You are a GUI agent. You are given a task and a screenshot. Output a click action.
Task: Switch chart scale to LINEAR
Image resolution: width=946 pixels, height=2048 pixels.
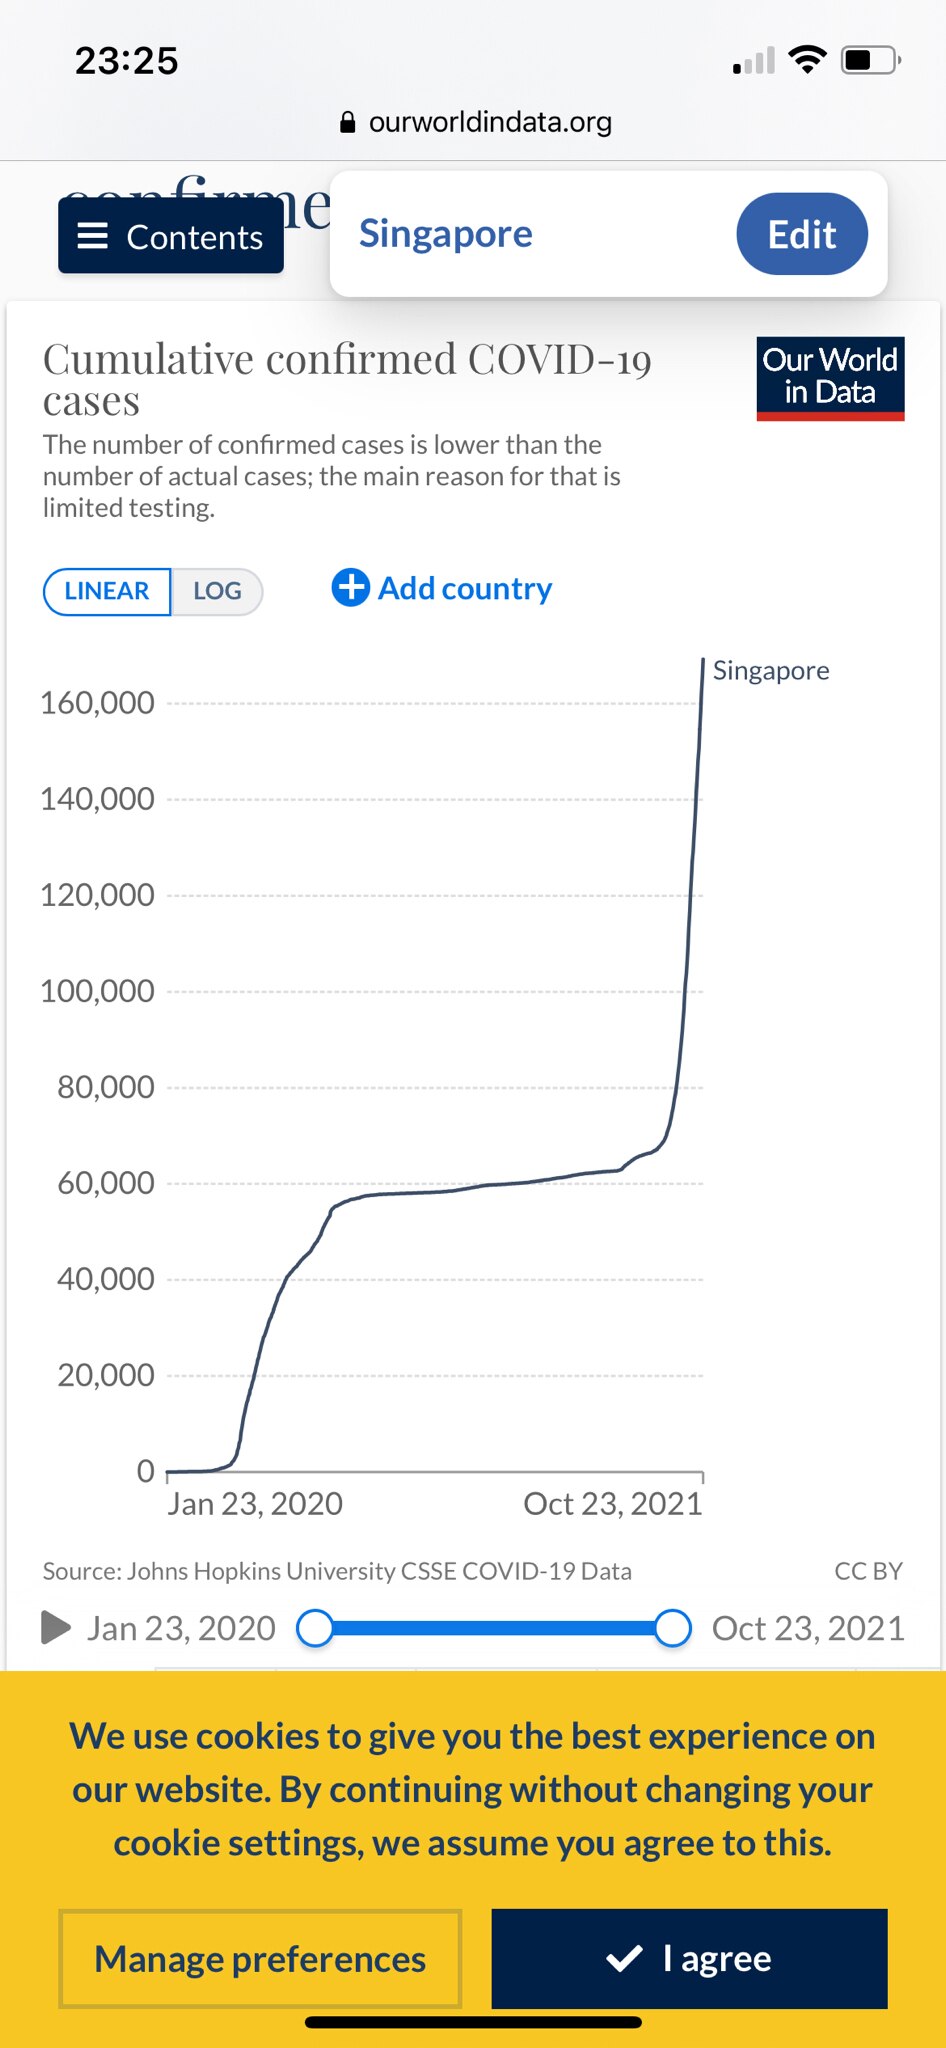click(x=107, y=591)
